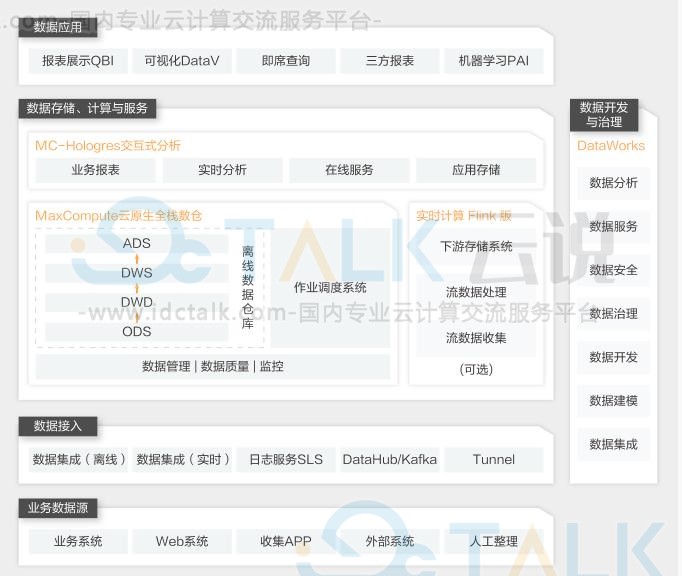Click the 数据开发与治理 section label
The height and width of the screenshot is (576, 682).
[x=604, y=115]
